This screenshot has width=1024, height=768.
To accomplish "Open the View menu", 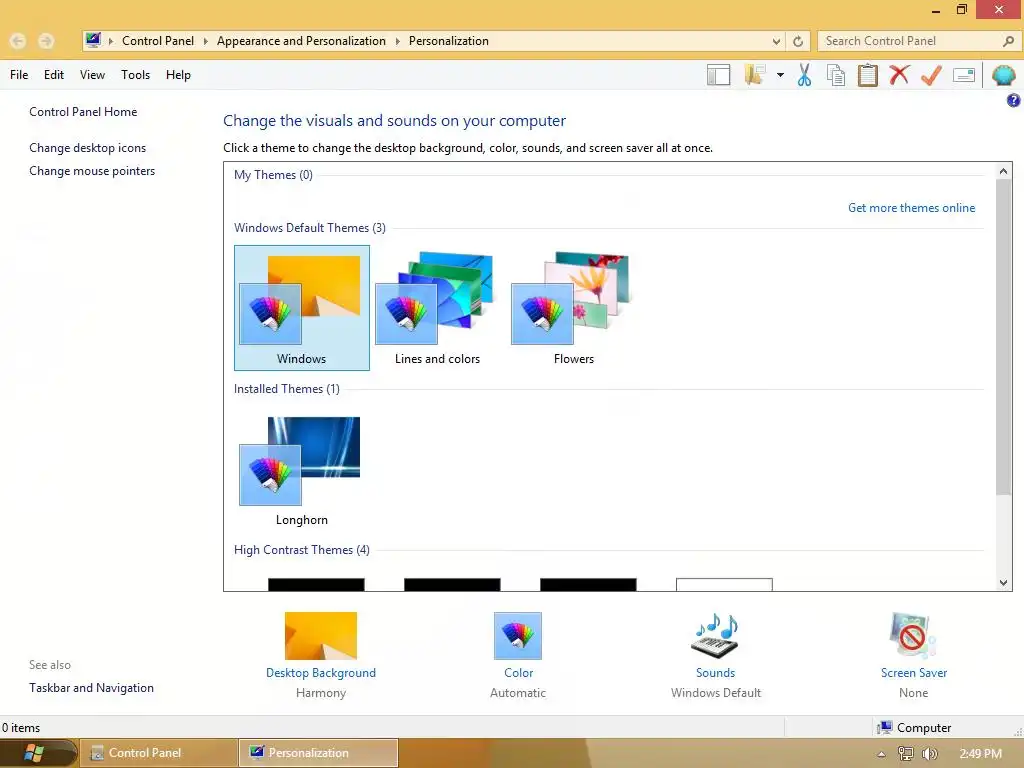I will click(x=92, y=75).
